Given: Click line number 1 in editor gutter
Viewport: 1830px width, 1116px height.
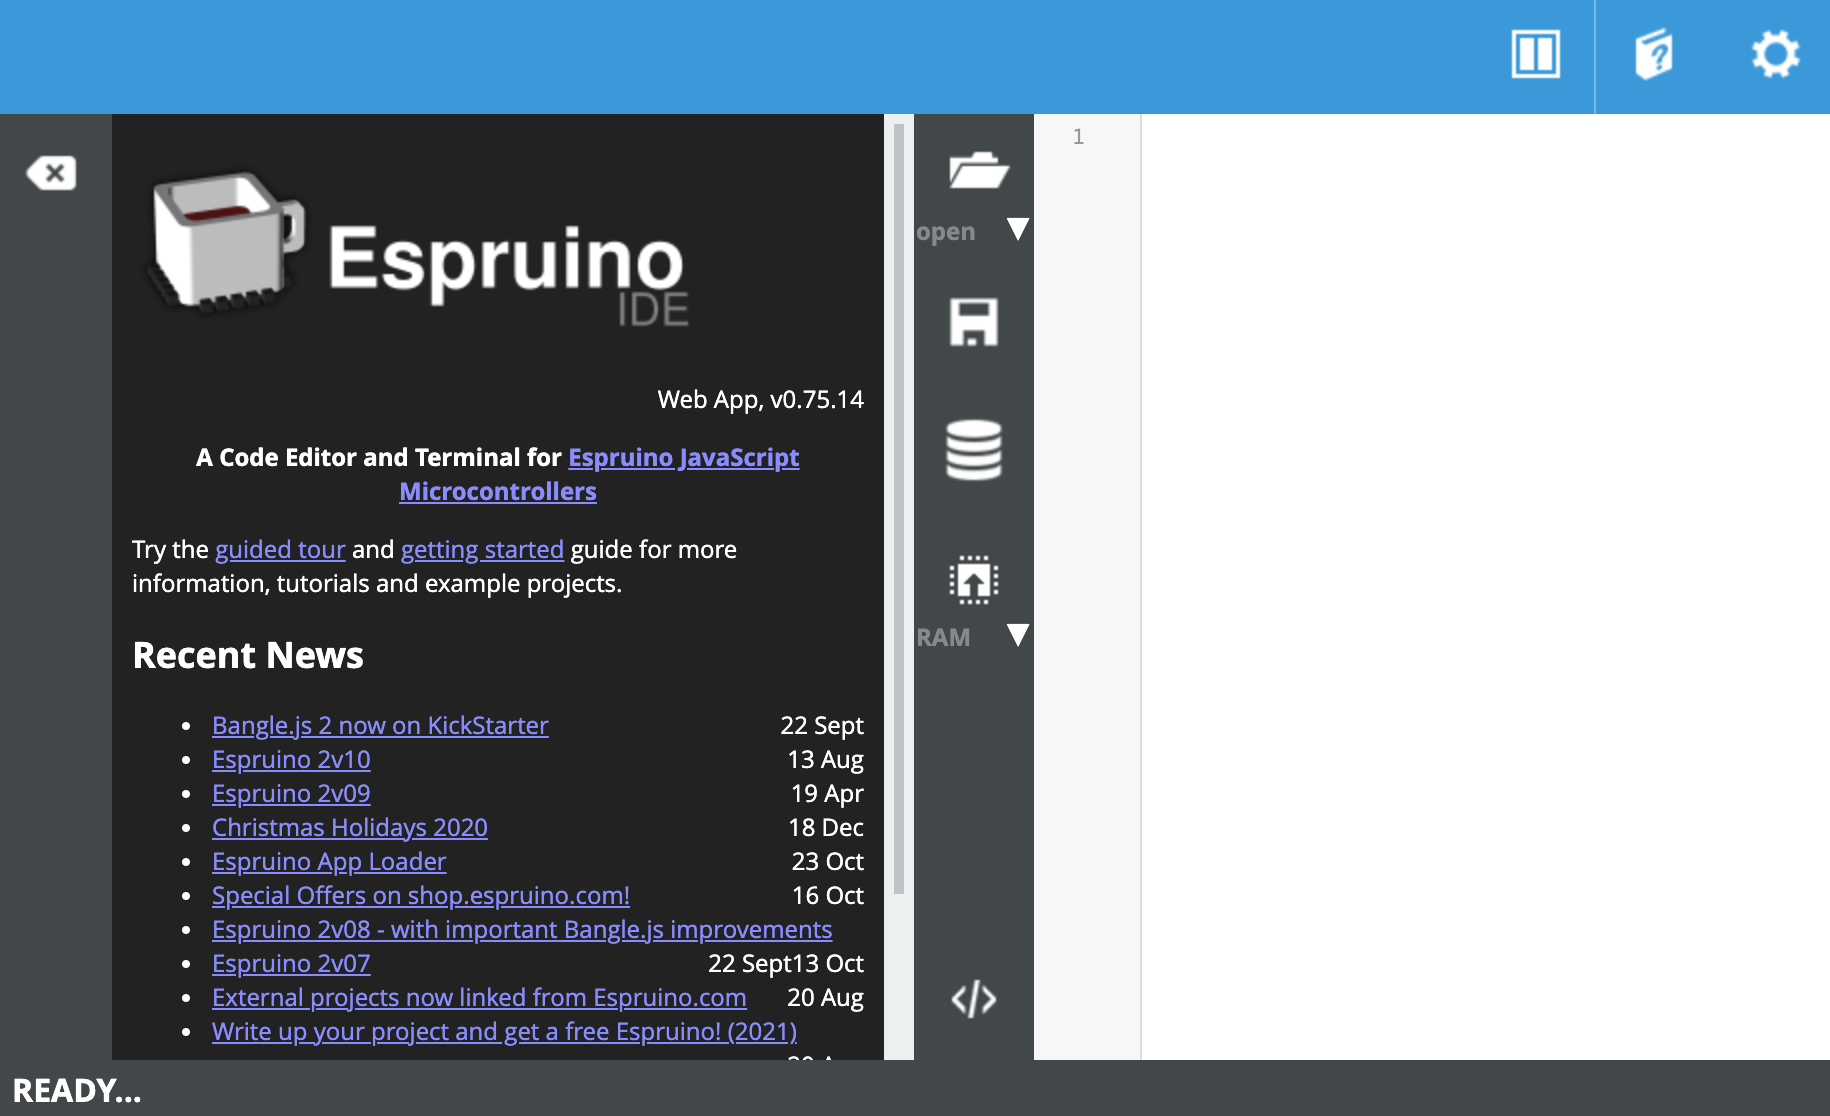Looking at the screenshot, I should click(x=1078, y=137).
